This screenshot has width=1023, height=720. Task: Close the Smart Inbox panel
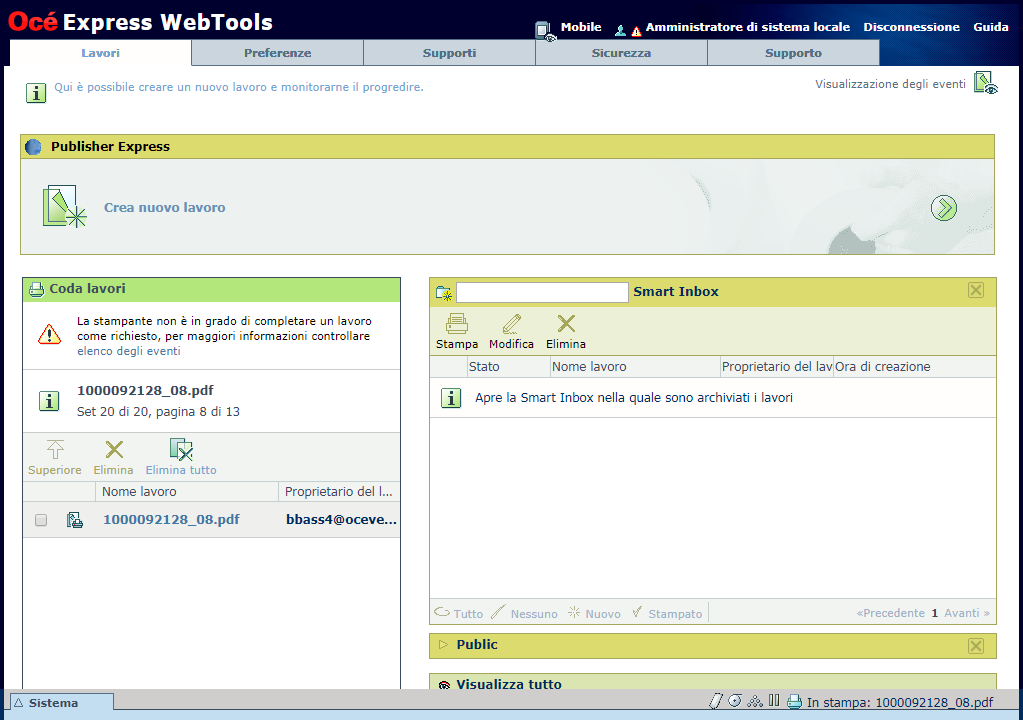pyautogui.click(x=976, y=290)
